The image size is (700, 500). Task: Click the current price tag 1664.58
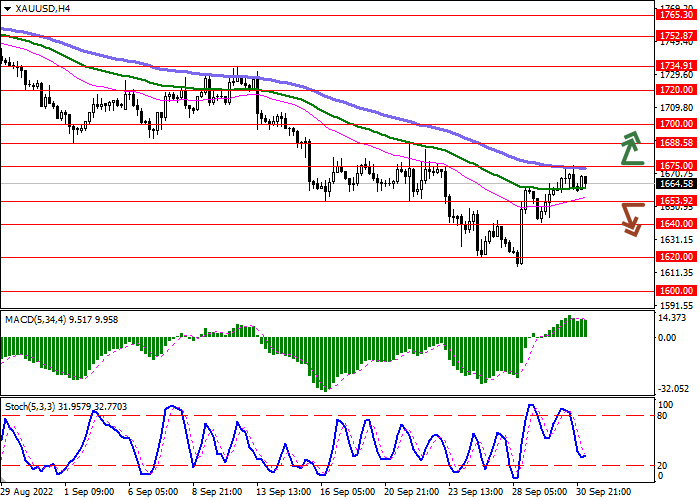pos(676,183)
